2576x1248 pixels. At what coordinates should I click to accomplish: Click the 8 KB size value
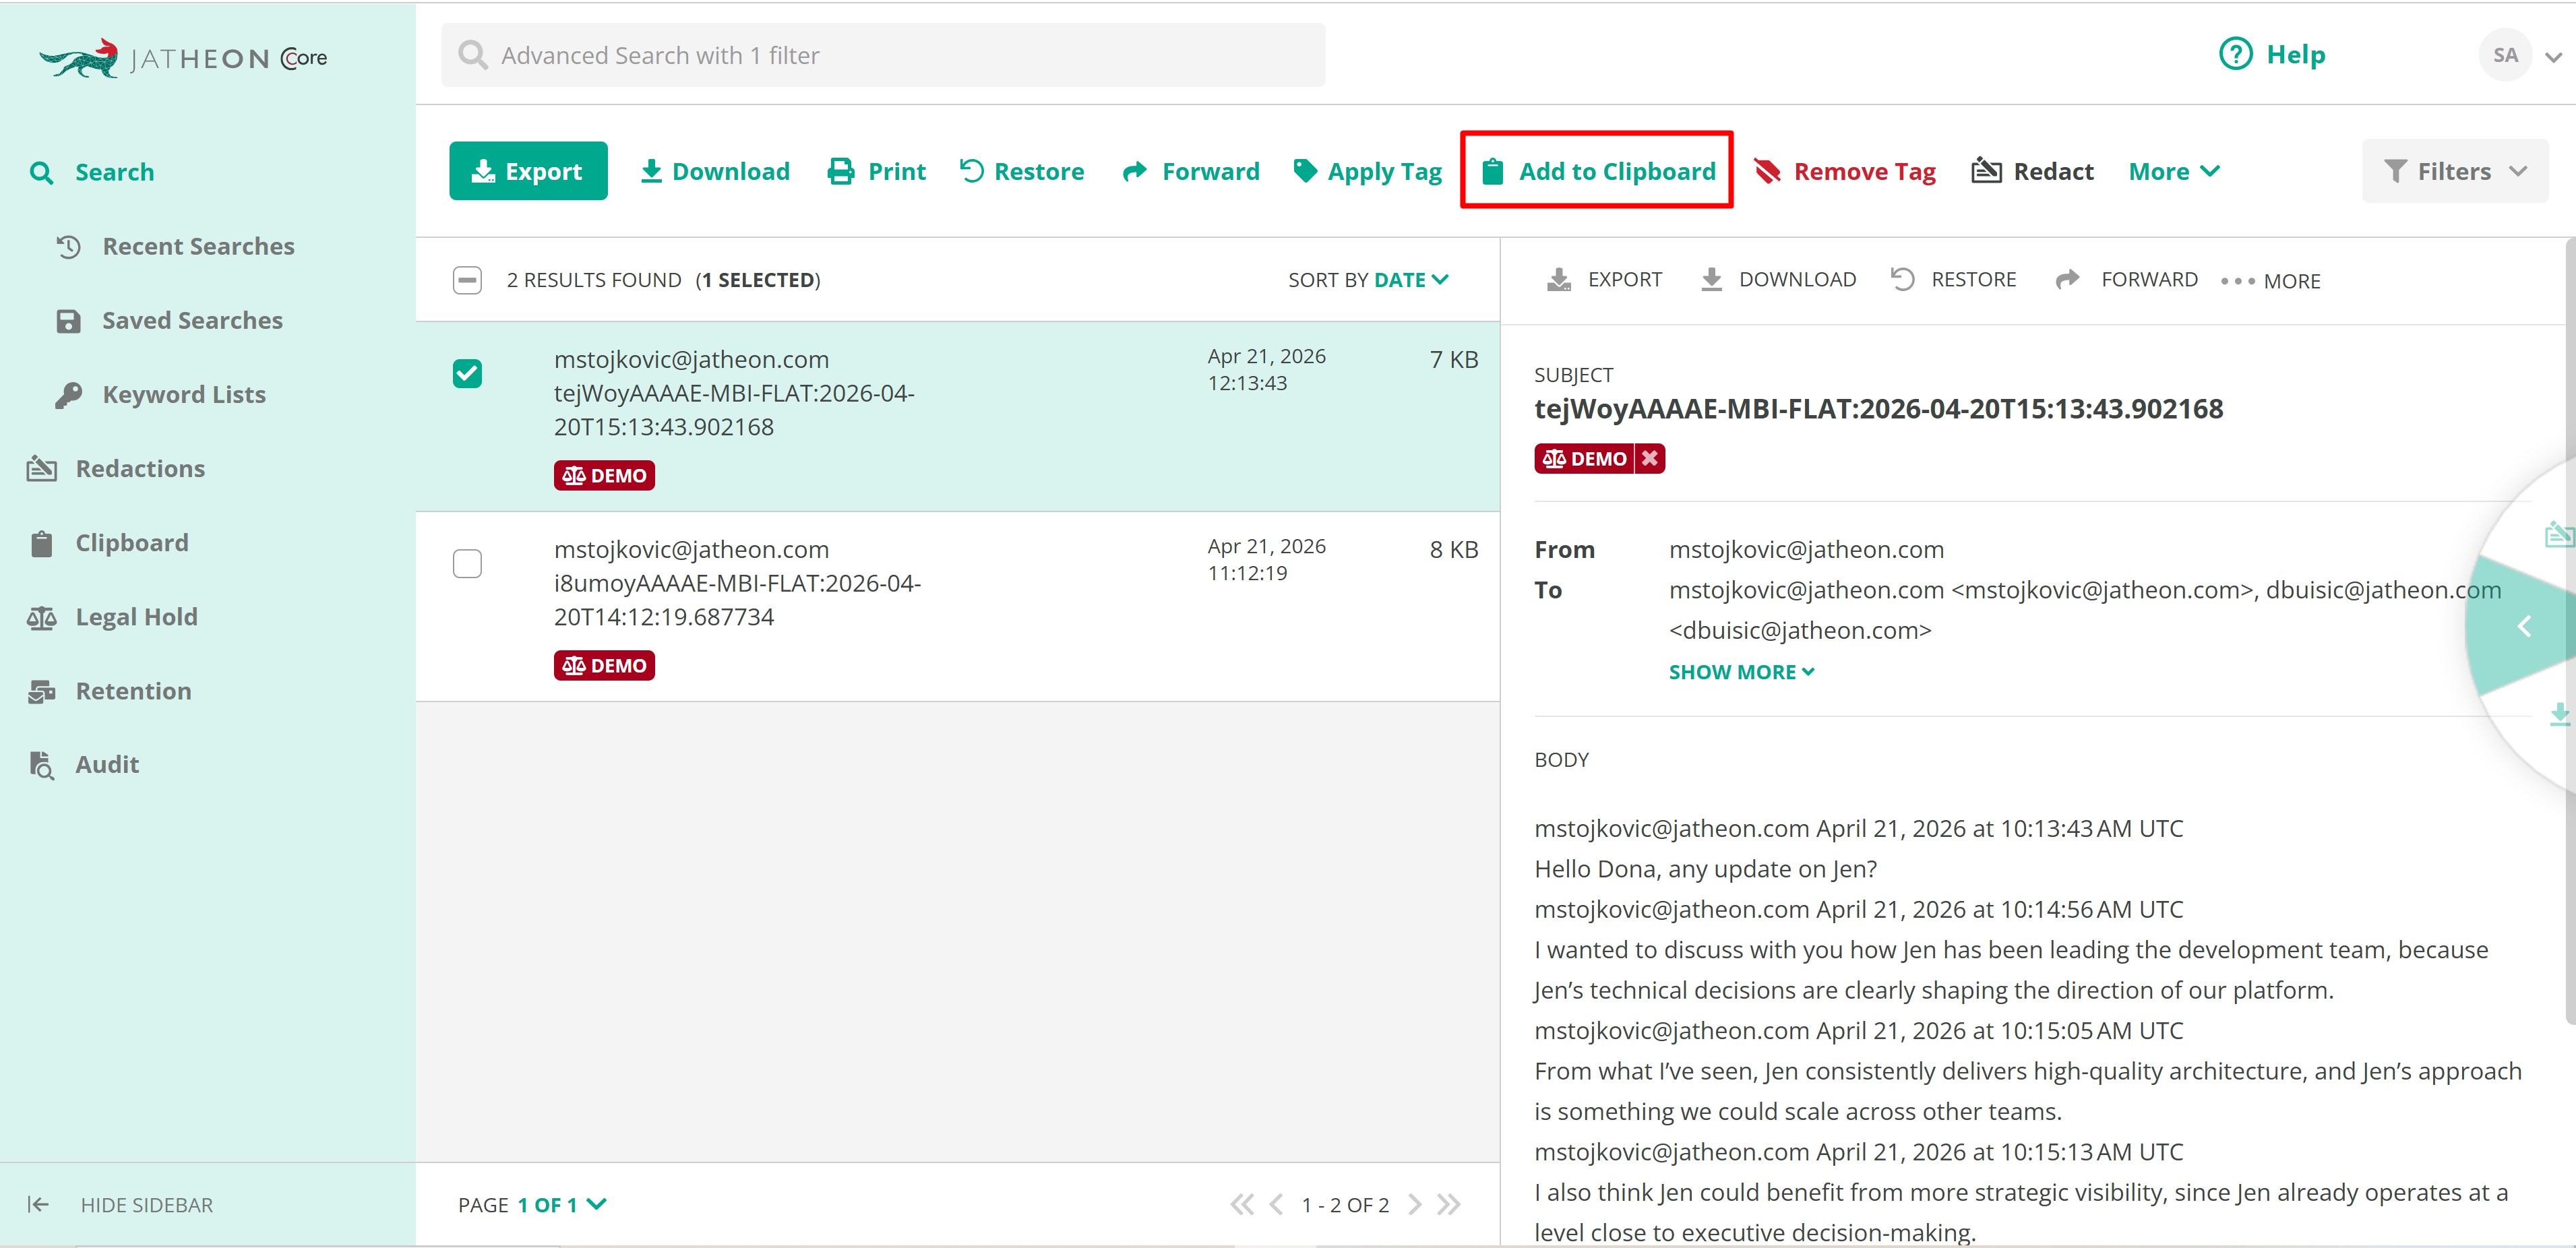tap(1453, 549)
